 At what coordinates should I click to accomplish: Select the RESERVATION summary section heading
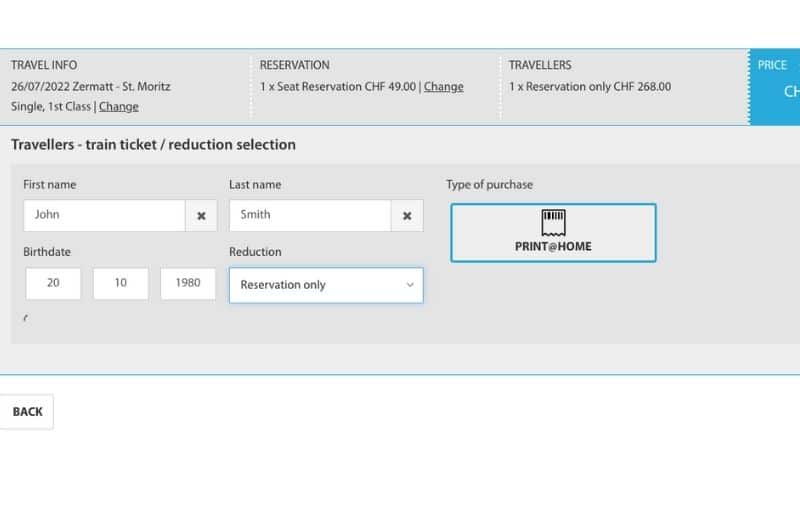click(x=294, y=65)
